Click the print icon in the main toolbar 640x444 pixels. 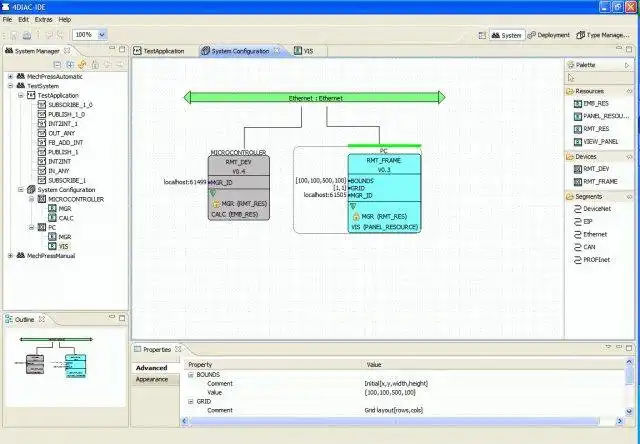pyautogui.click(x=27, y=35)
